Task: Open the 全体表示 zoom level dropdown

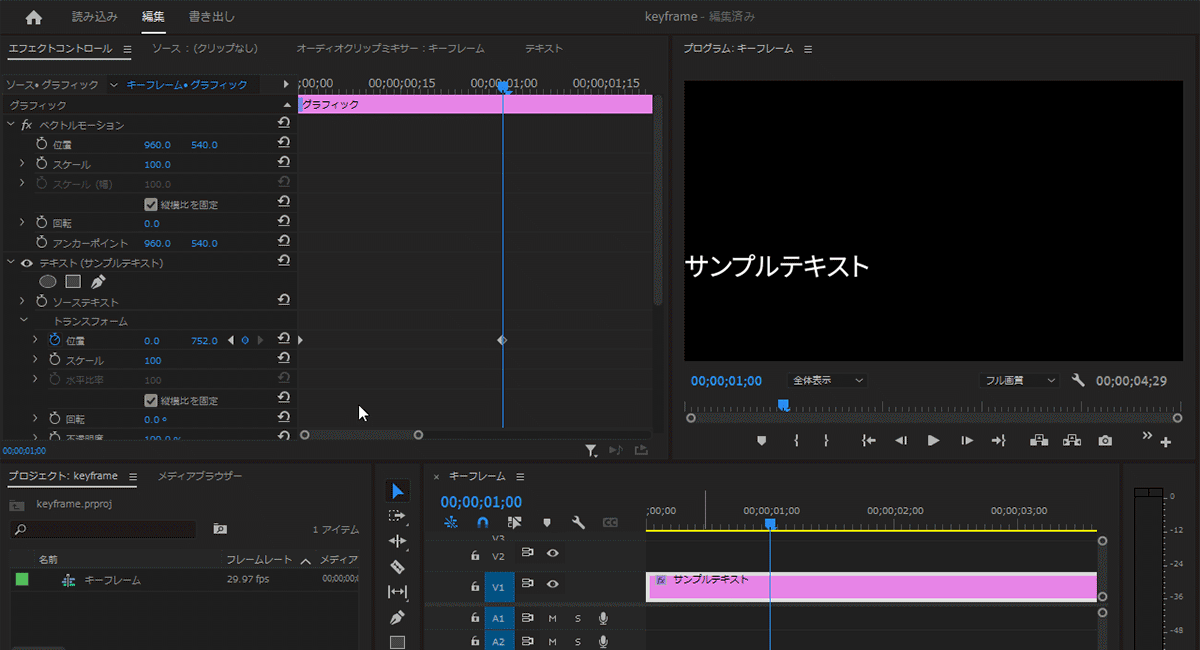Action: (827, 380)
